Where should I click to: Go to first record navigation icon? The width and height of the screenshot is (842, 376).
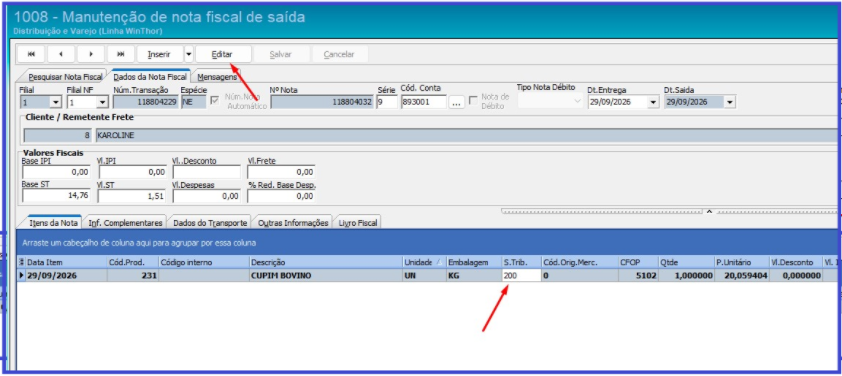(31, 54)
